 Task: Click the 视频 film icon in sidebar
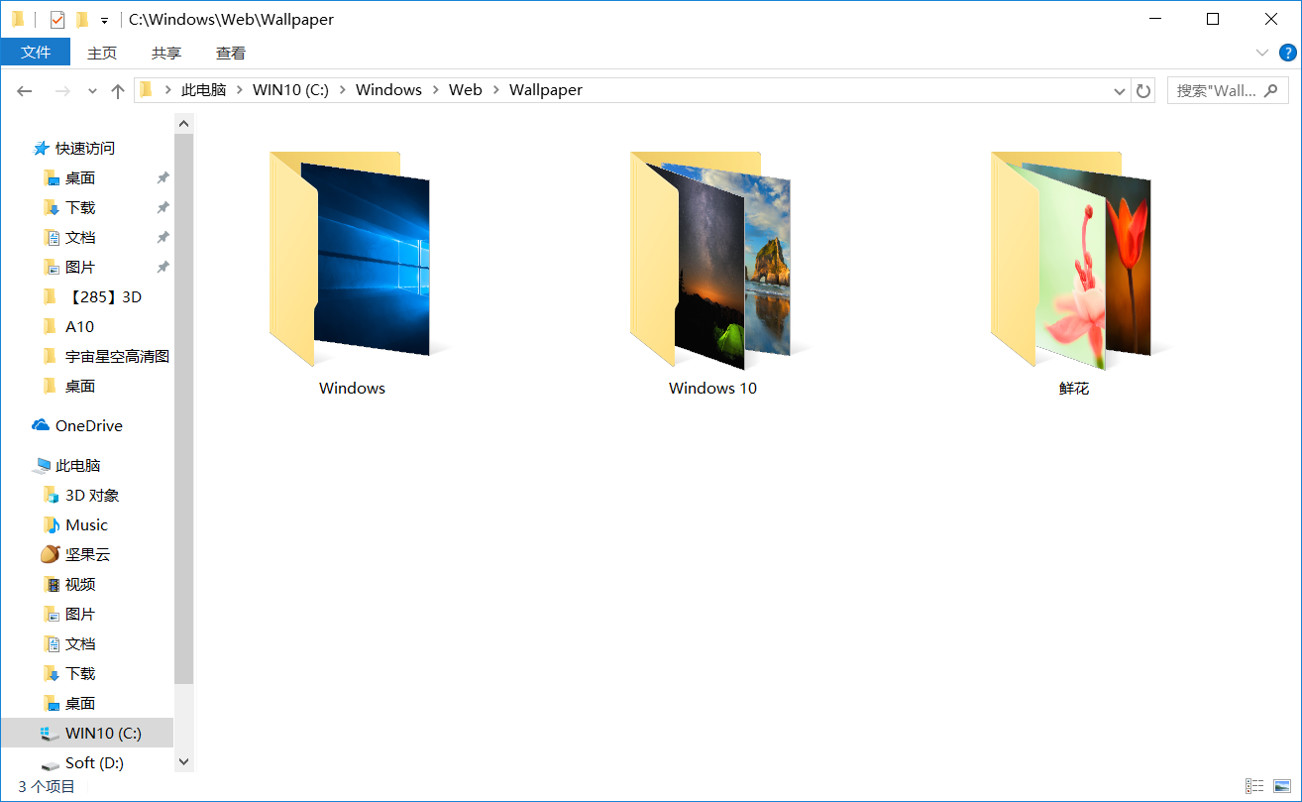tap(52, 585)
